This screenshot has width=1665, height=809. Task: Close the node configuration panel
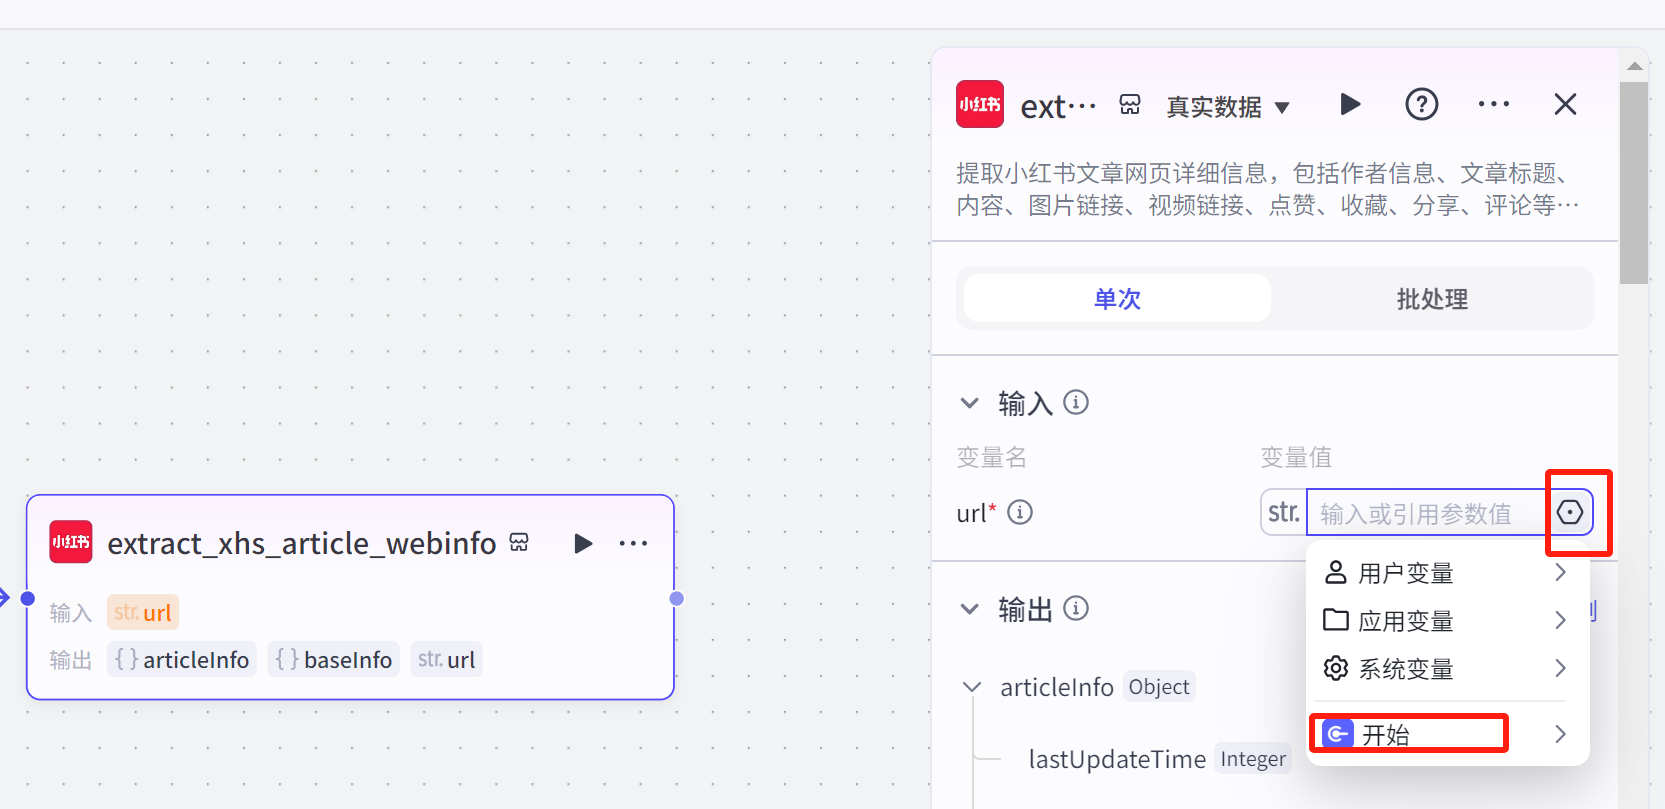pos(1565,104)
